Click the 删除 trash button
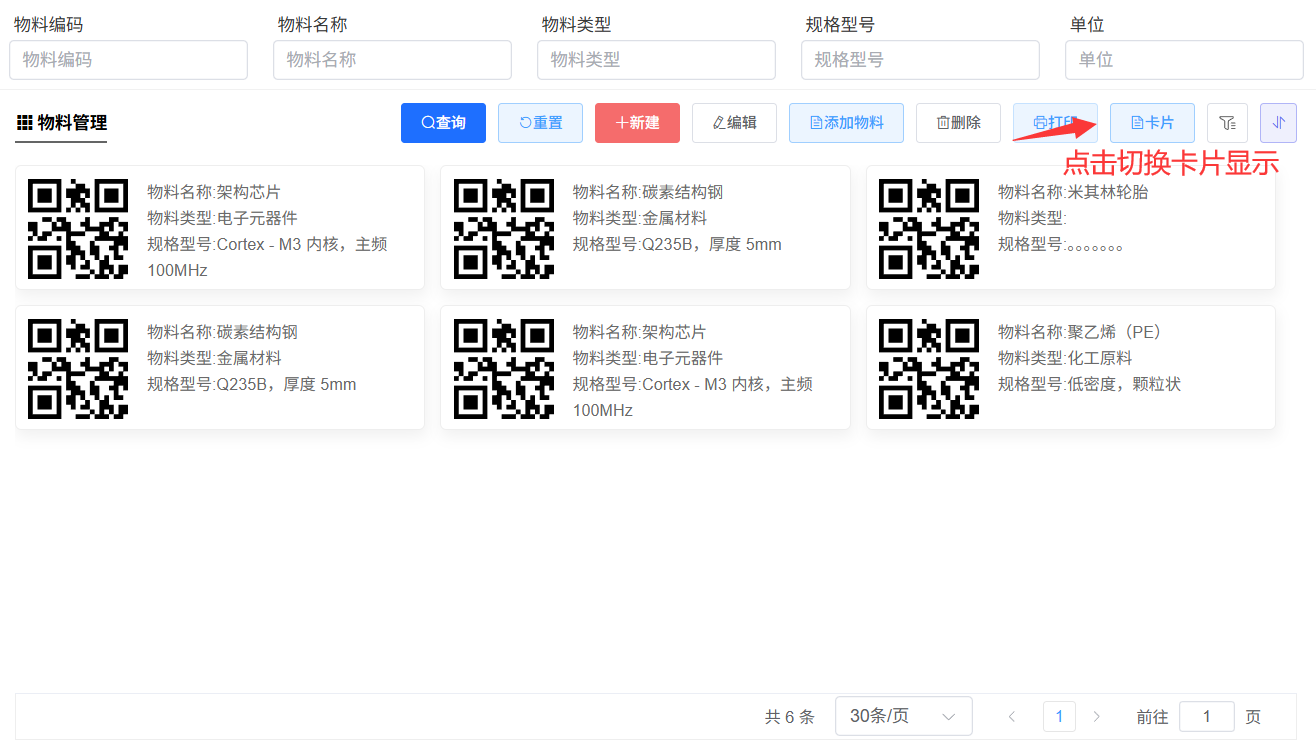Viewport: 1316px width, 746px height. point(958,123)
